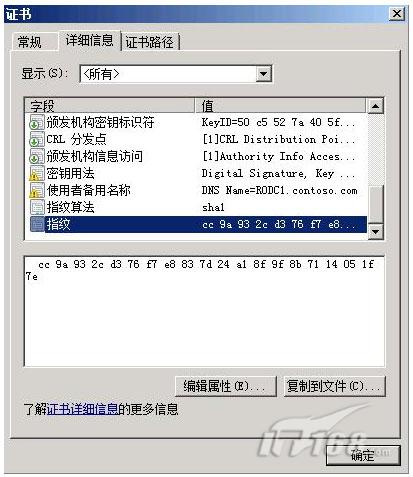Click the field list scroll up arrow
The height and width of the screenshot is (477, 413).
376,106
